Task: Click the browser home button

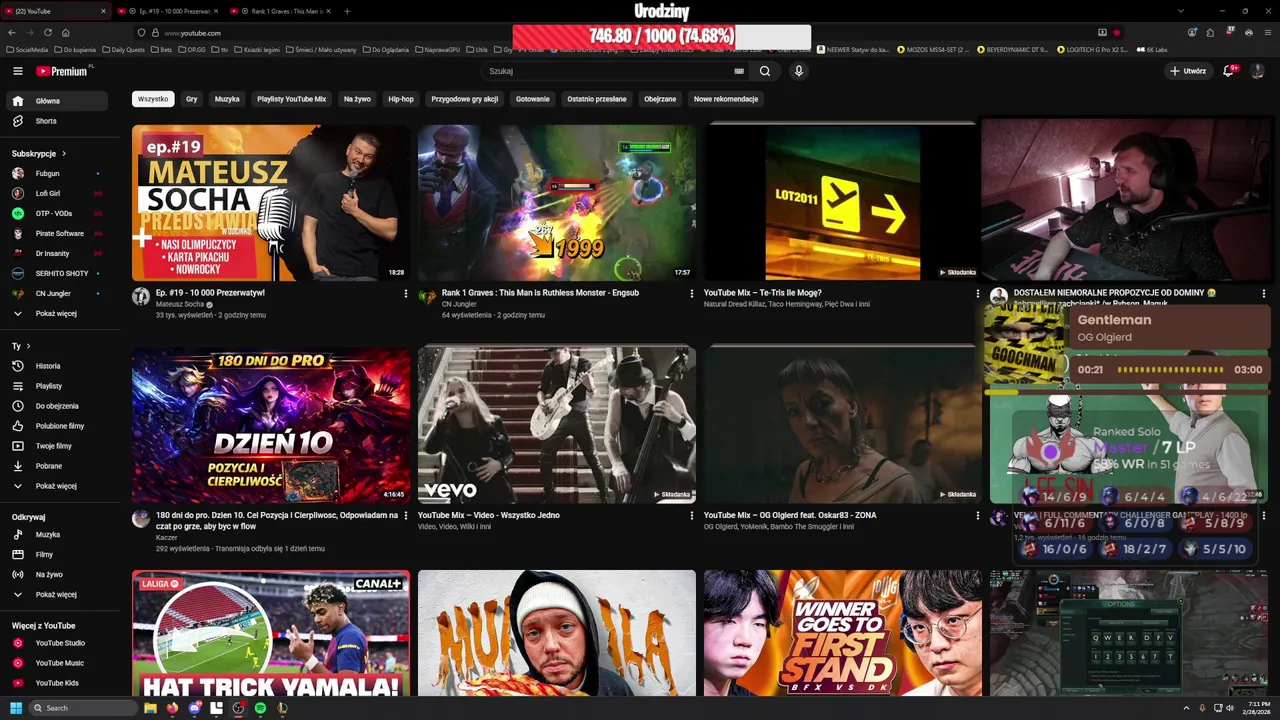Action: click(x=66, y=33)
